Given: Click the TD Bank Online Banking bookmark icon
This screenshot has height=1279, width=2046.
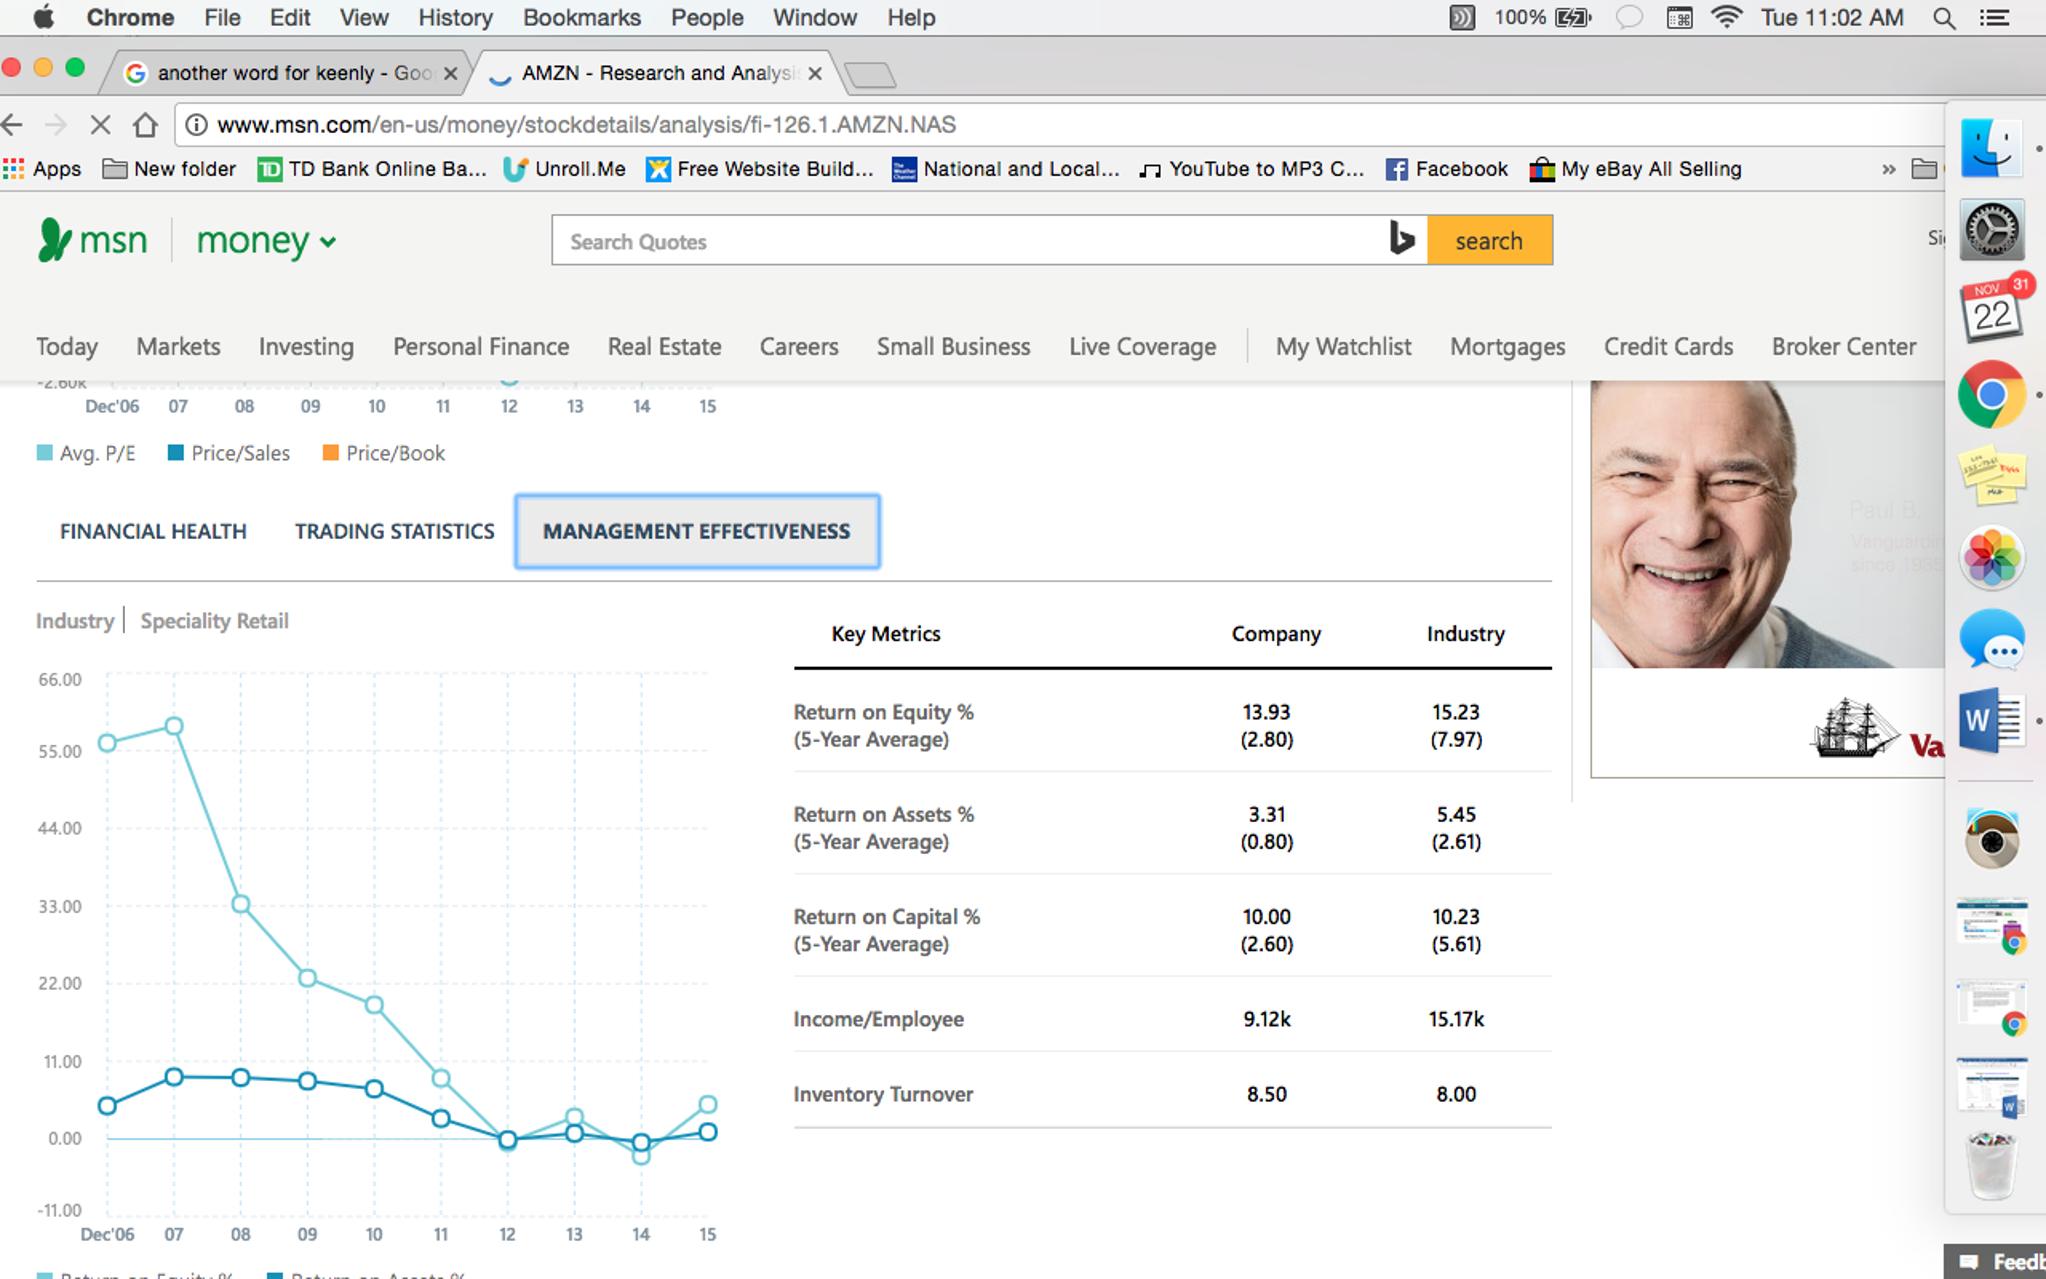Looking at the screenshot, I should [267, 168].
